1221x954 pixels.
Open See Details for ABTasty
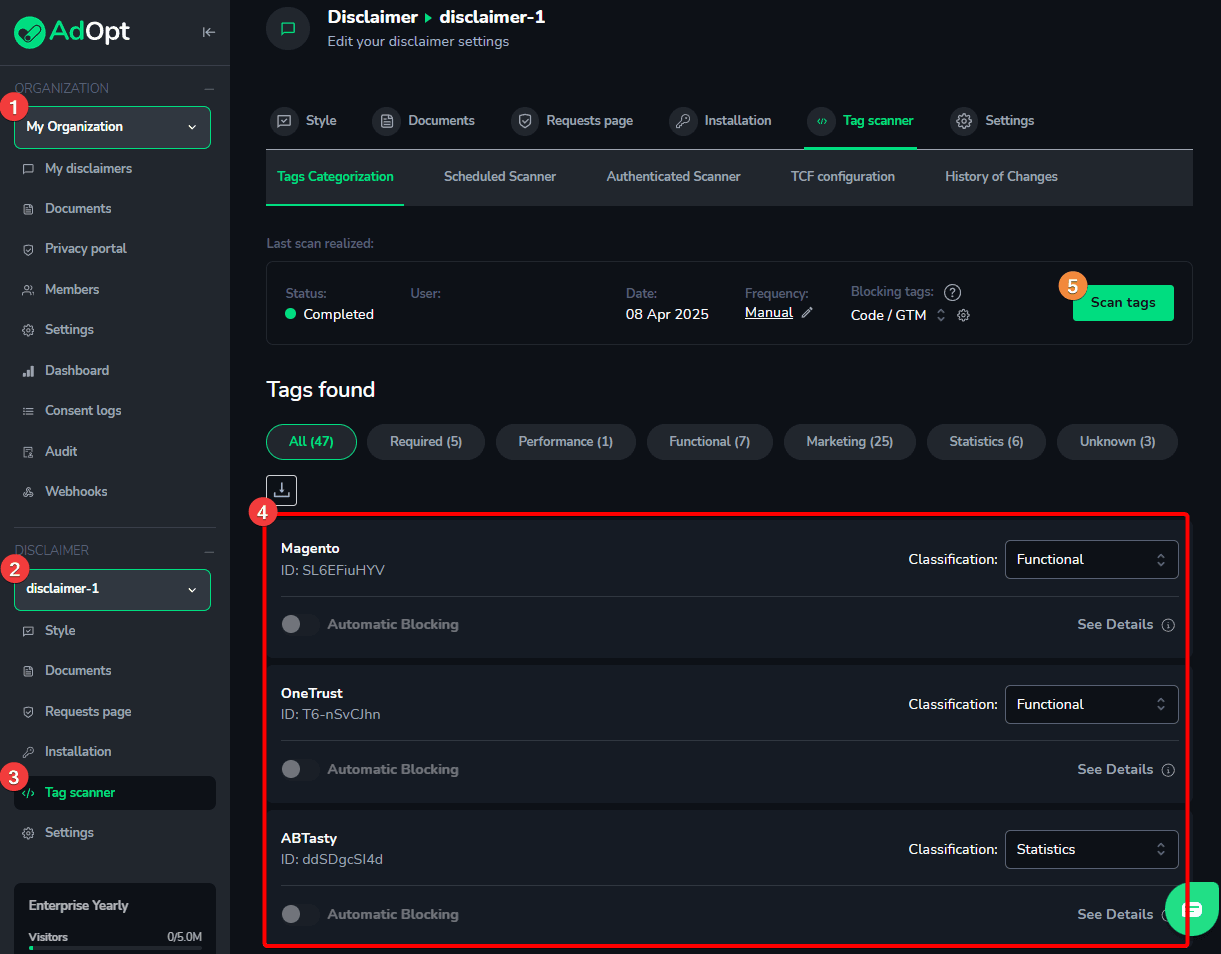[x=1115, y=915]
